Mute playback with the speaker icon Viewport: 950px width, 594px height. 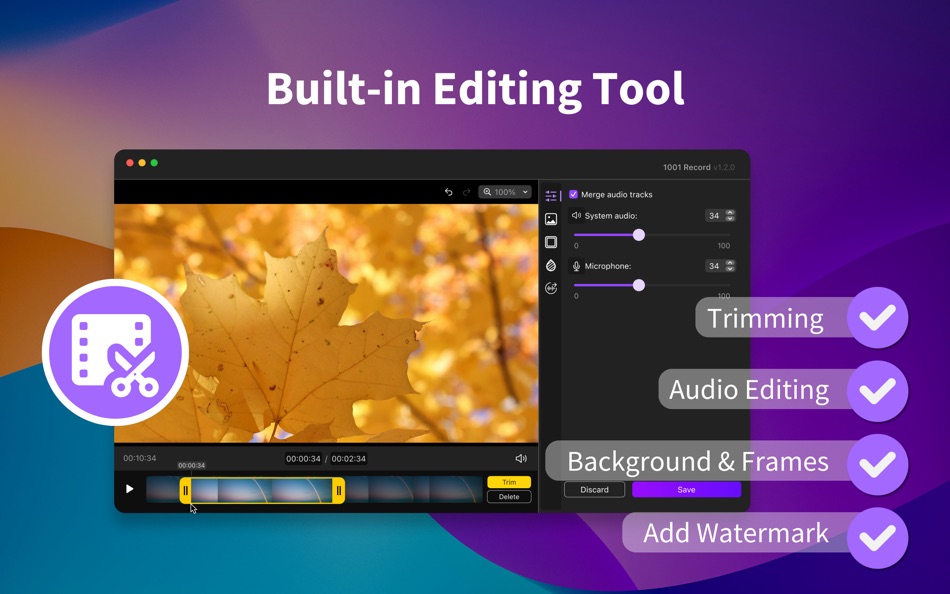click(x=521, y=459)
